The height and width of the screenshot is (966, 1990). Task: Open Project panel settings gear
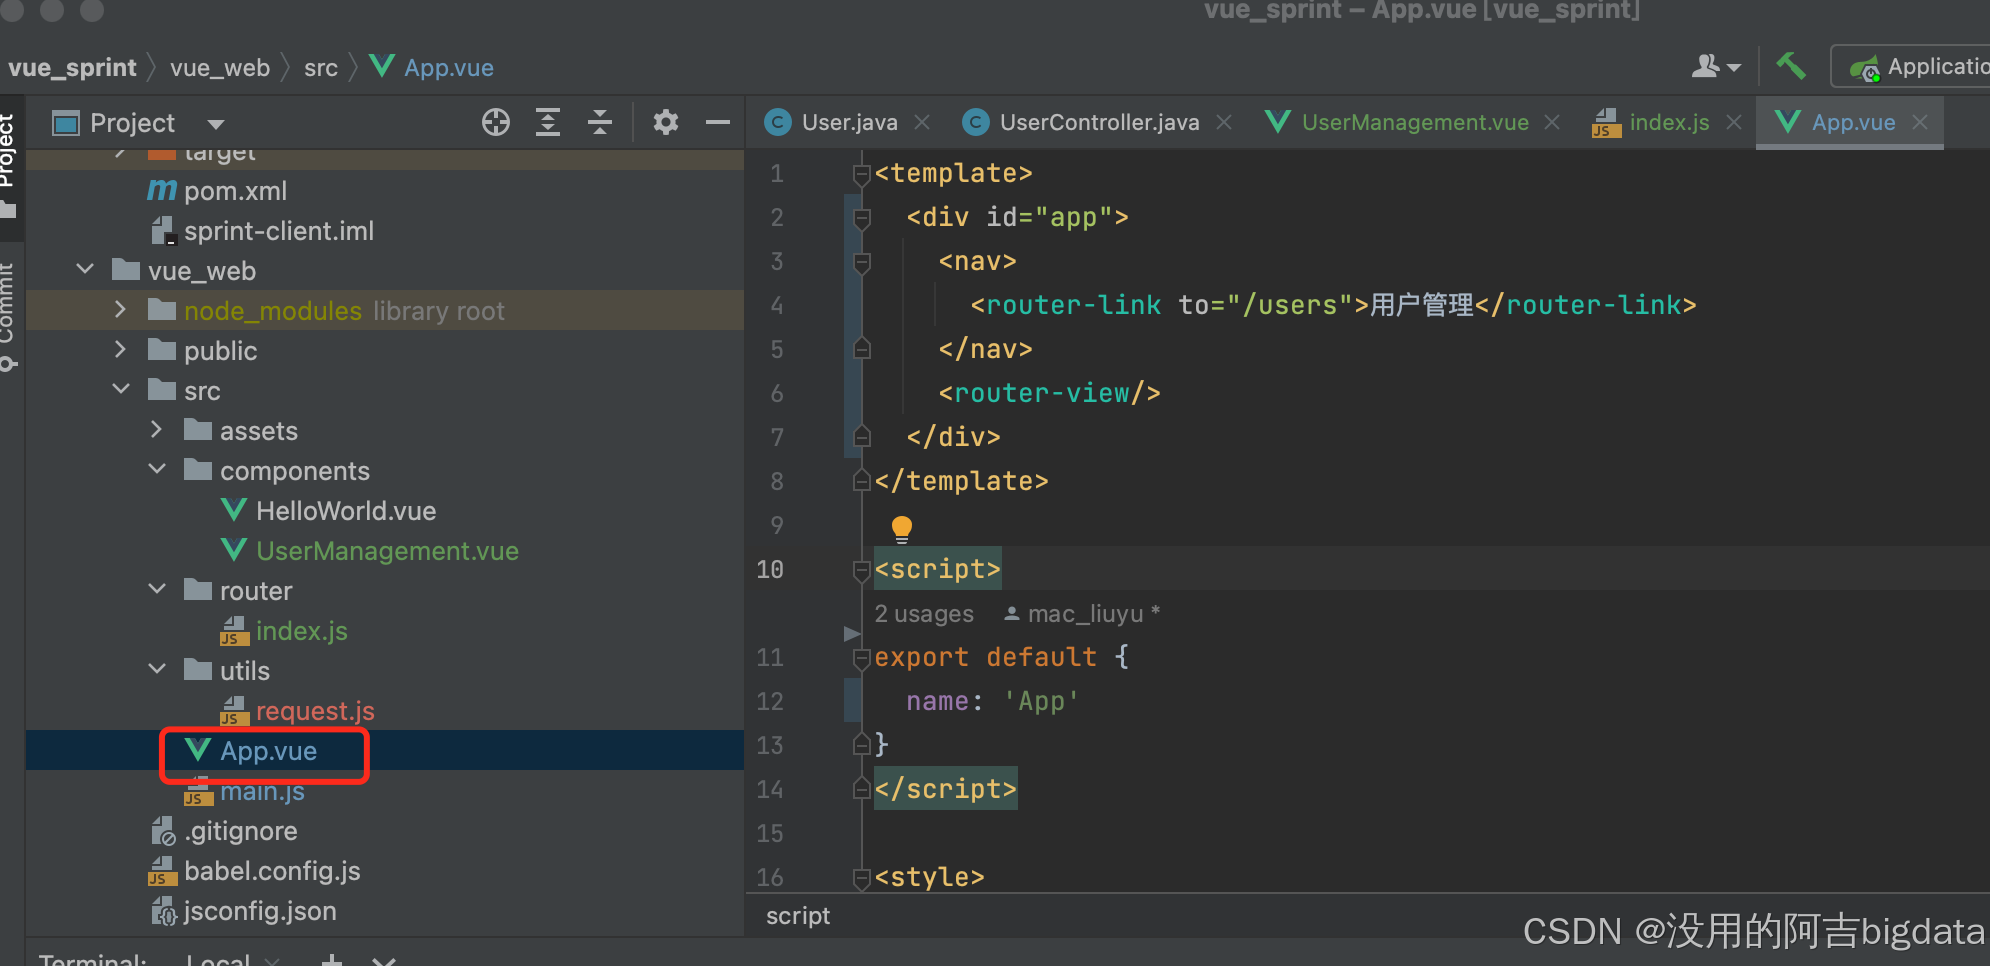coord(665,122)
